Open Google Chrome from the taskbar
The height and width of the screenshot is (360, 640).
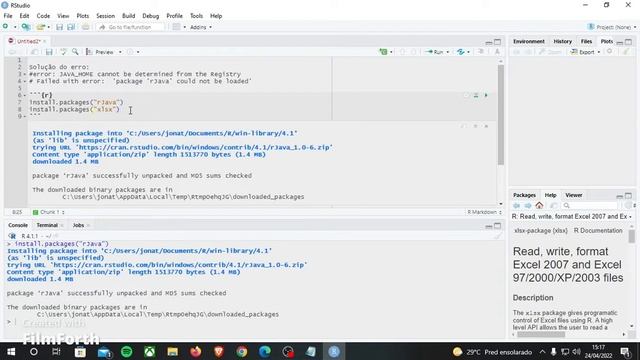click(242, 351)
